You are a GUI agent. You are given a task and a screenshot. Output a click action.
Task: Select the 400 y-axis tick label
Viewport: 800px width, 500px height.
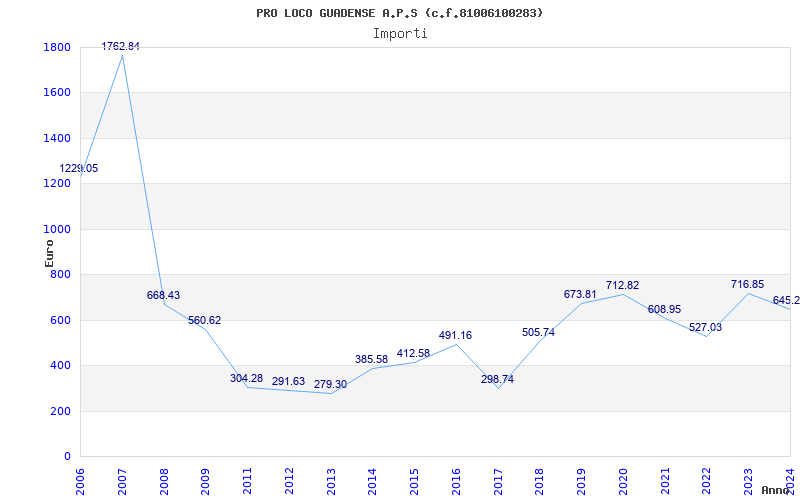coord(61,365)
